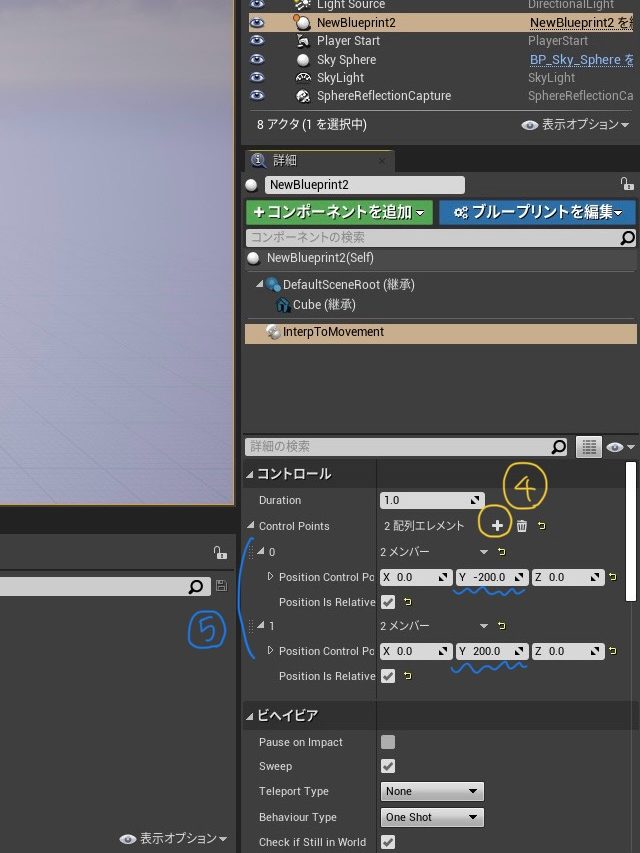Reset the element 0 Position Control Point to default
Viewport: 640px width, 853px height.
[613, 577]
